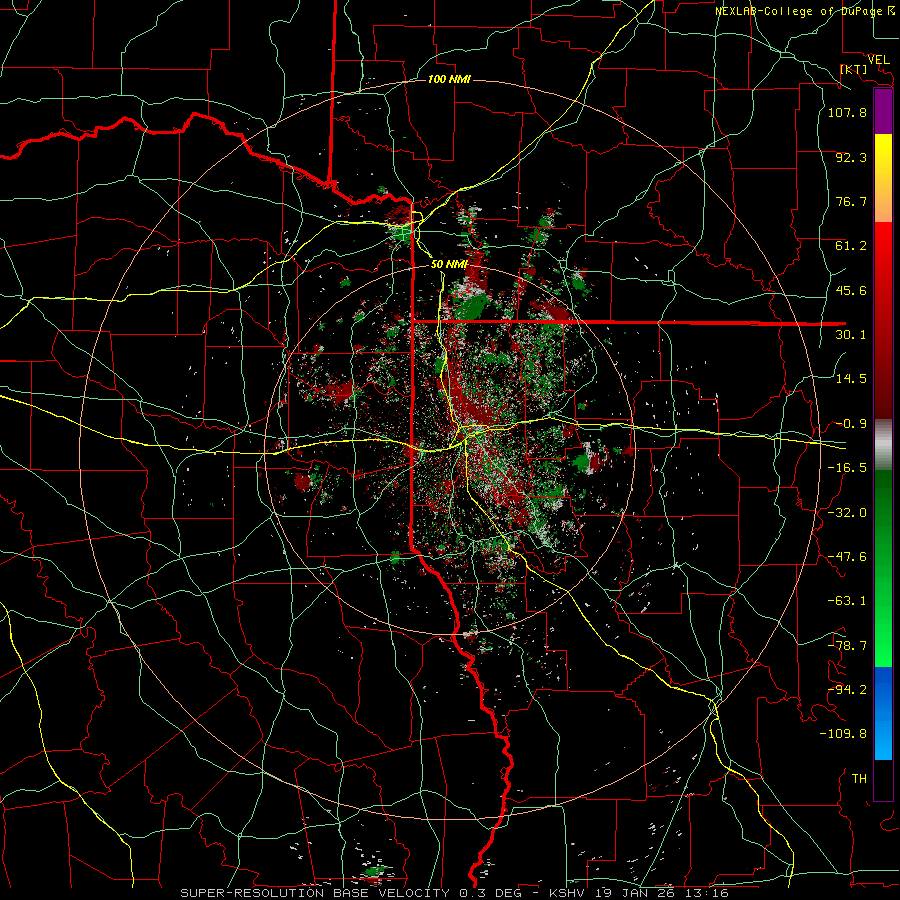The image size is (900, 900).
Task: Click the TH legend label
Action: pyautogui.click(x=859, y=779)
